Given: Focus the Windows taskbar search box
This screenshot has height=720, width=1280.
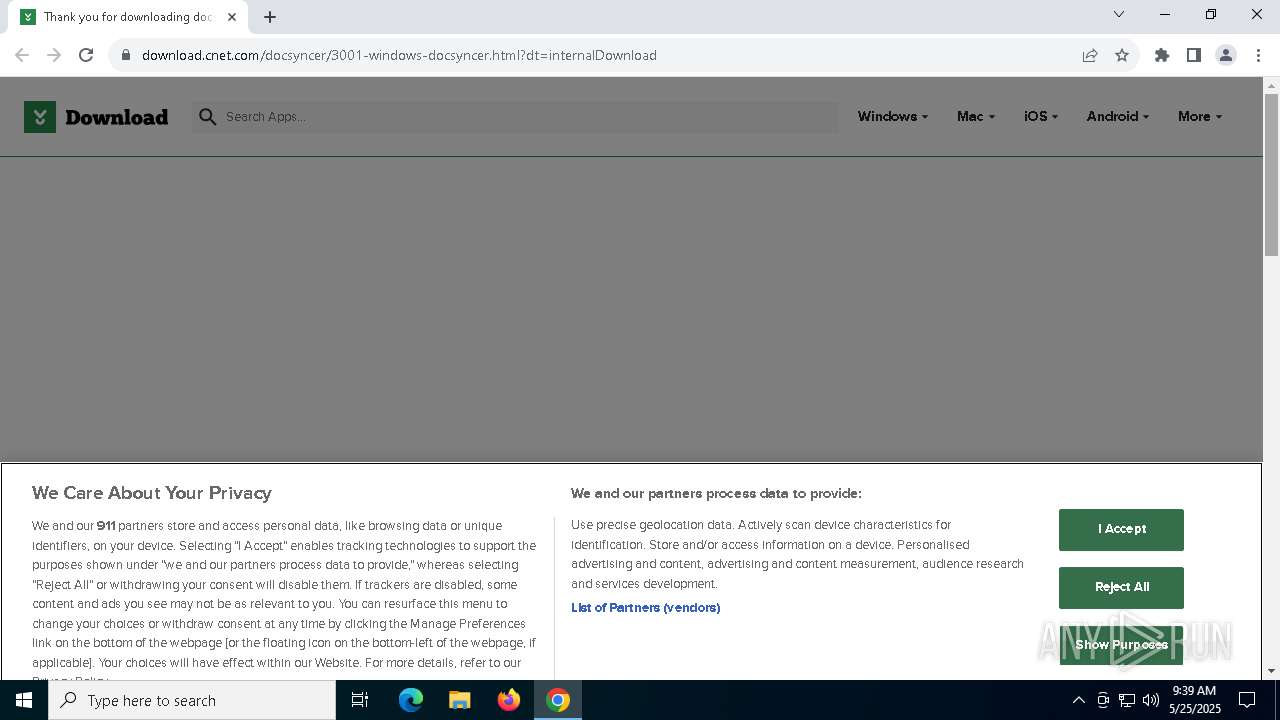Looking at the screenshot, I should [192, 700].
